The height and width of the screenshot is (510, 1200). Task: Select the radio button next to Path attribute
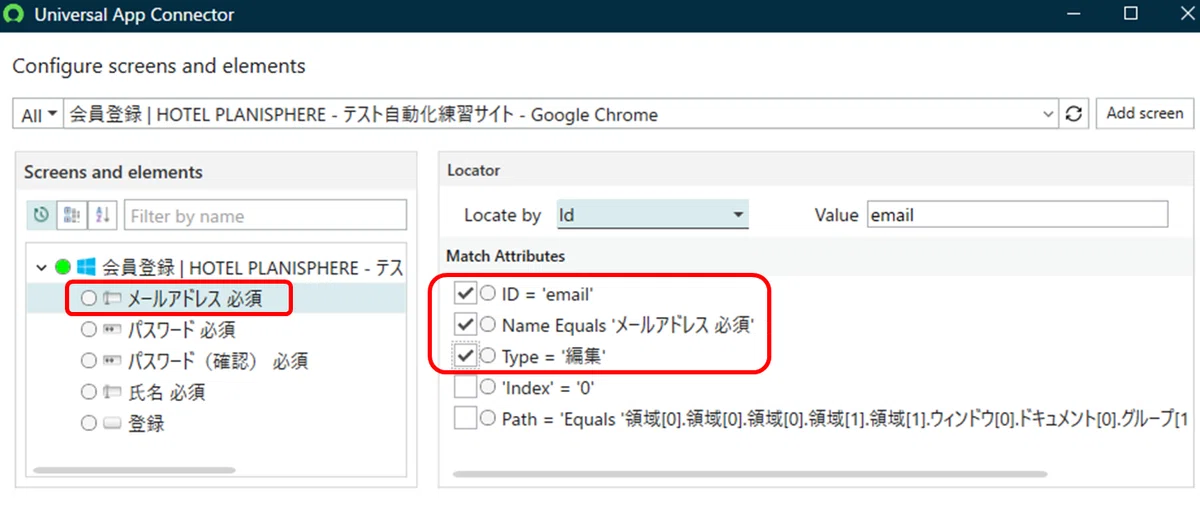pos(488,419)
